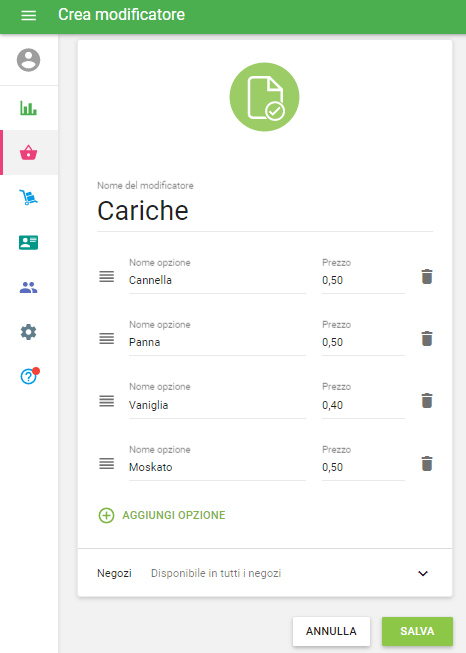Click the Negozi label
The image size is (466, 653).
click(114, 573)
